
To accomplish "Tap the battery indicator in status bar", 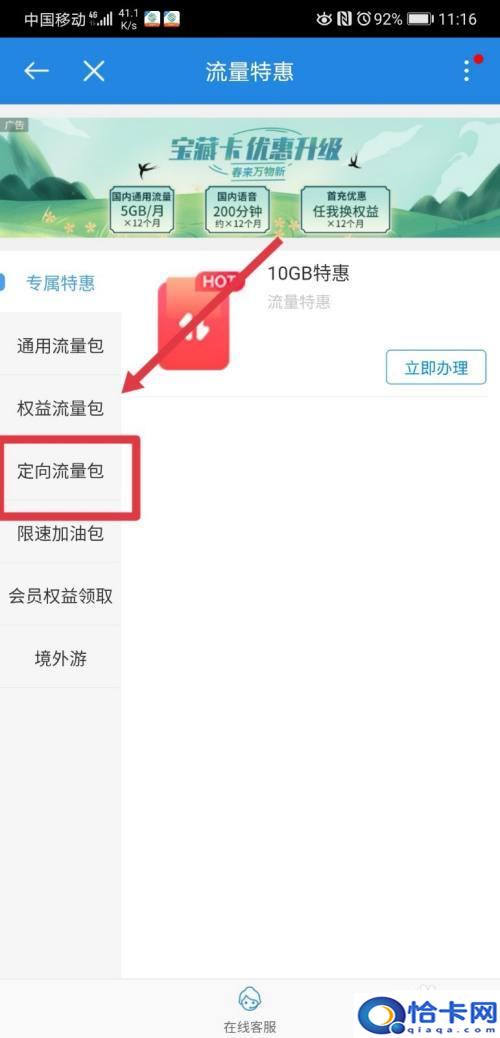I will click(x=420, y=19).
